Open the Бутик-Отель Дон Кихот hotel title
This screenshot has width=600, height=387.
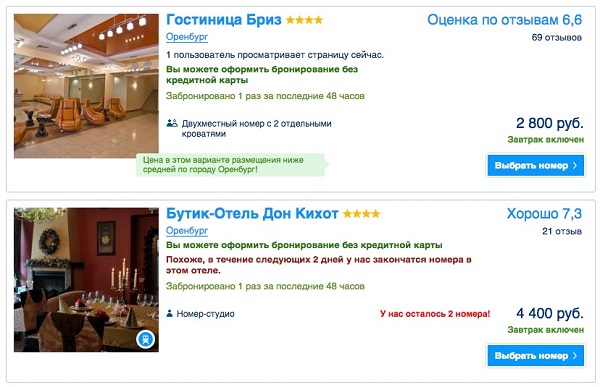pos(252,214)
